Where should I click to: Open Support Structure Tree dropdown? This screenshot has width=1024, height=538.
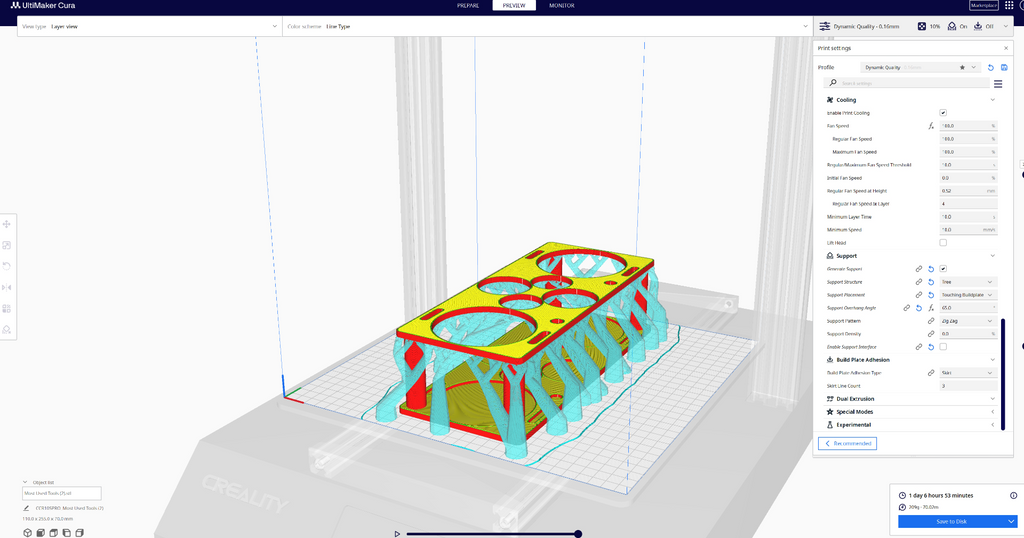tap(968, 282)
